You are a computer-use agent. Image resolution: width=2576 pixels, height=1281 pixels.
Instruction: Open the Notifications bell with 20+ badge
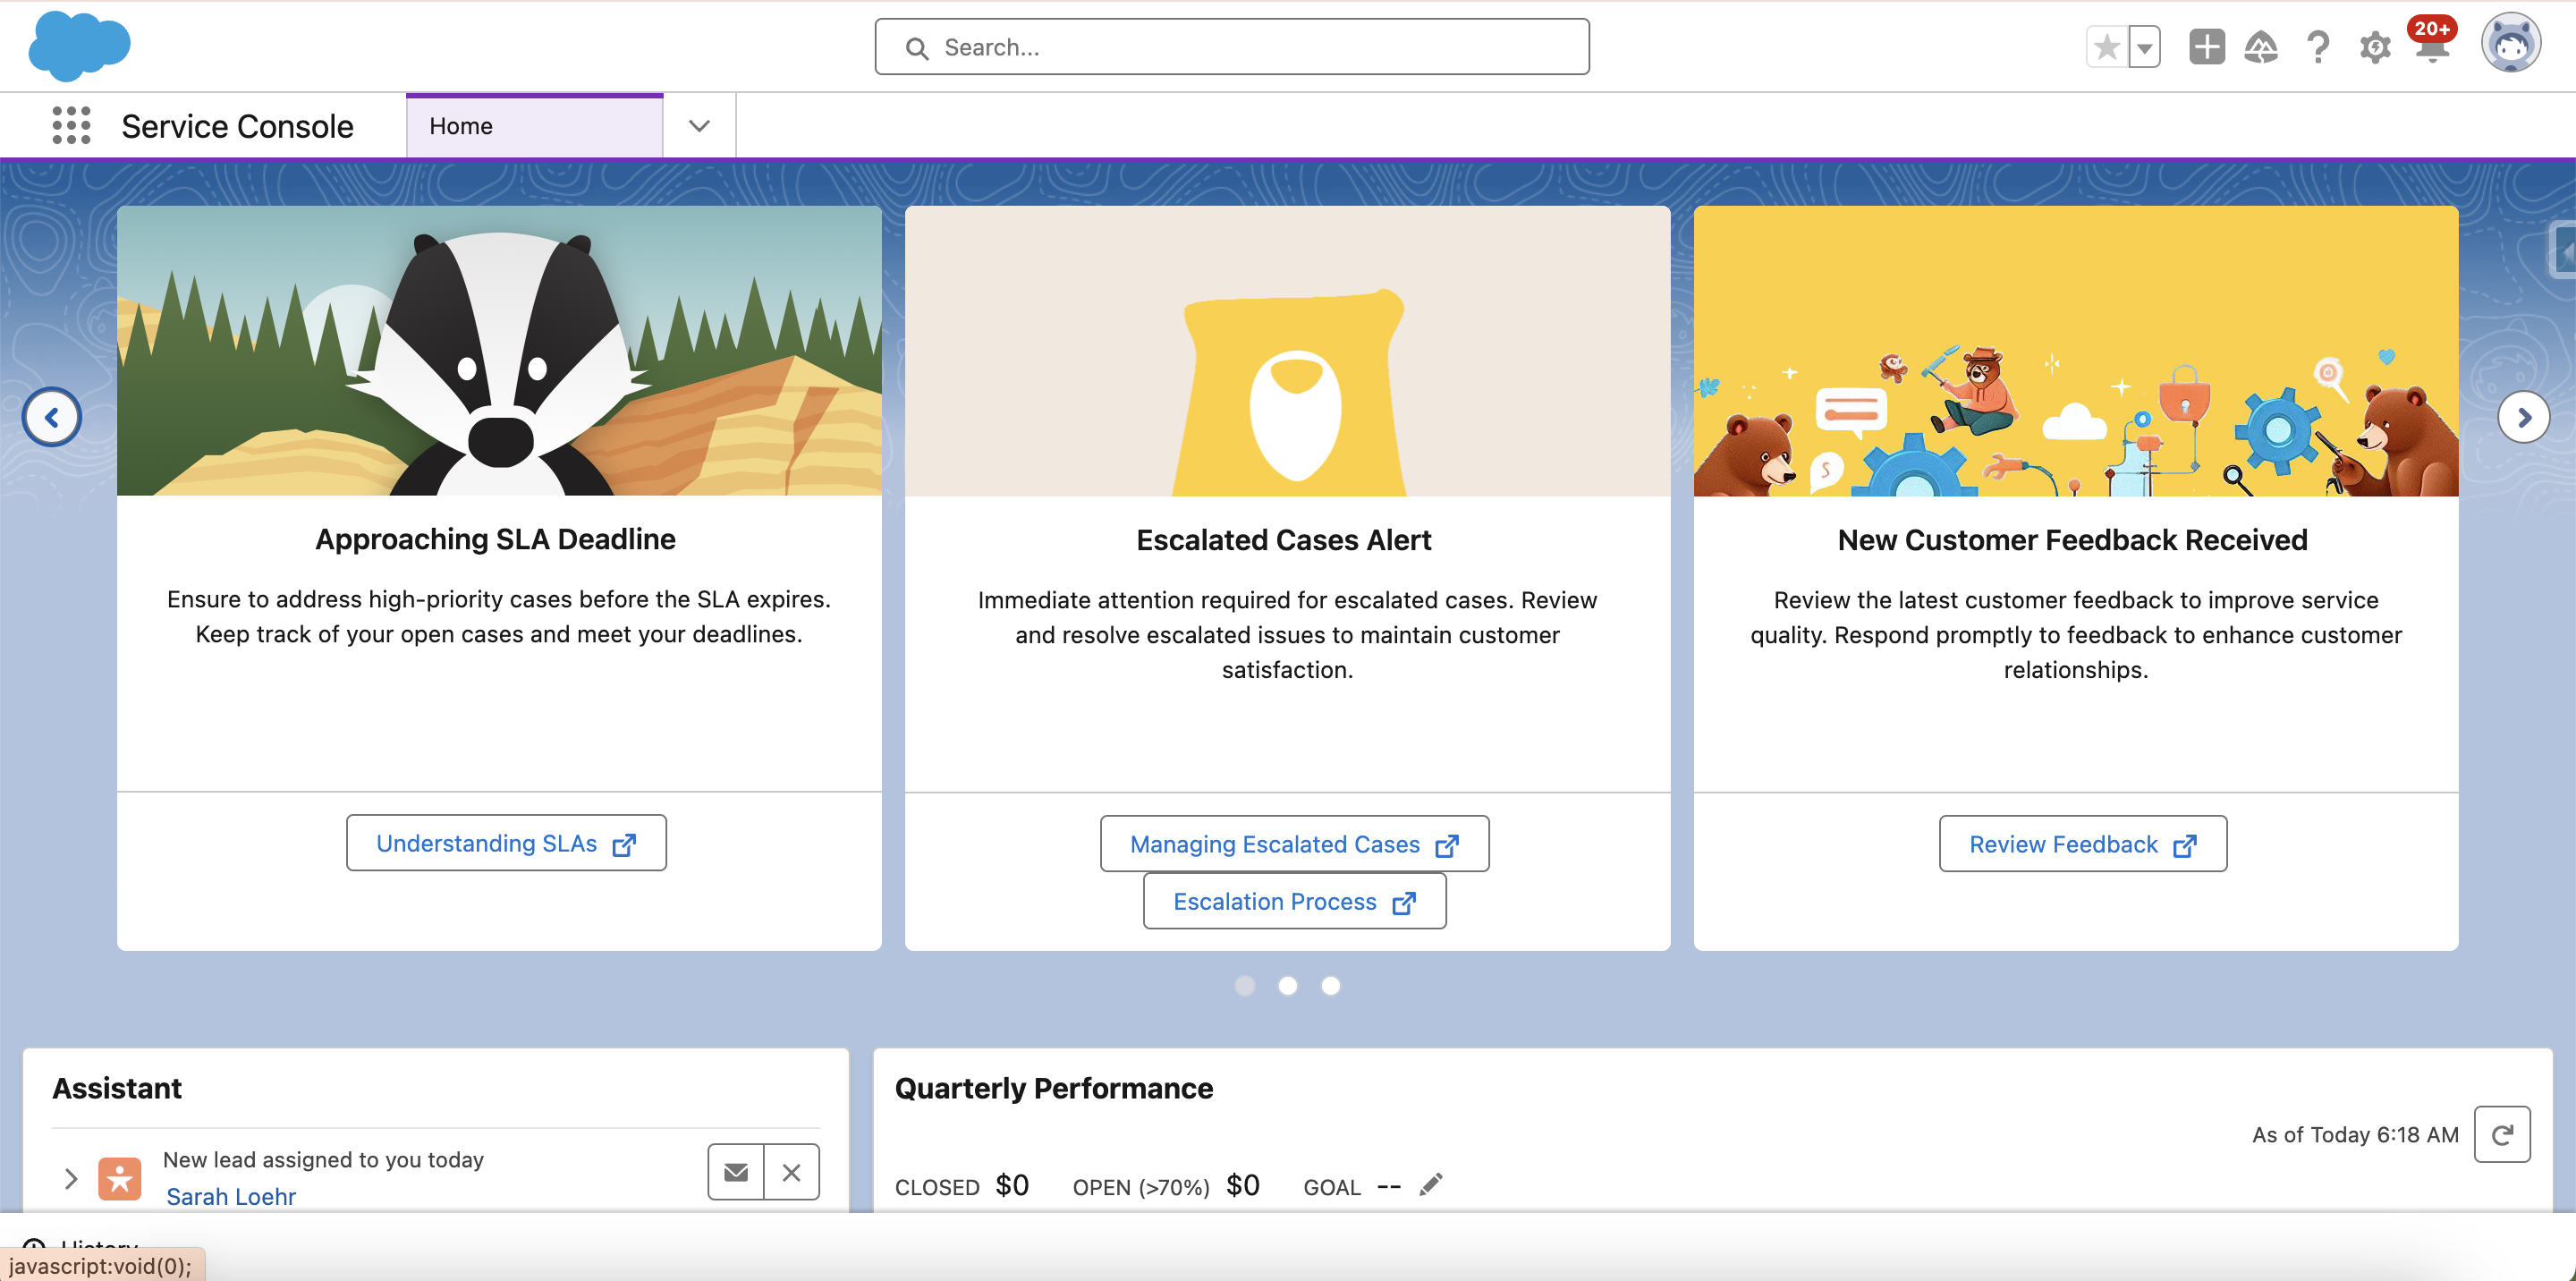click(2432, 42)
